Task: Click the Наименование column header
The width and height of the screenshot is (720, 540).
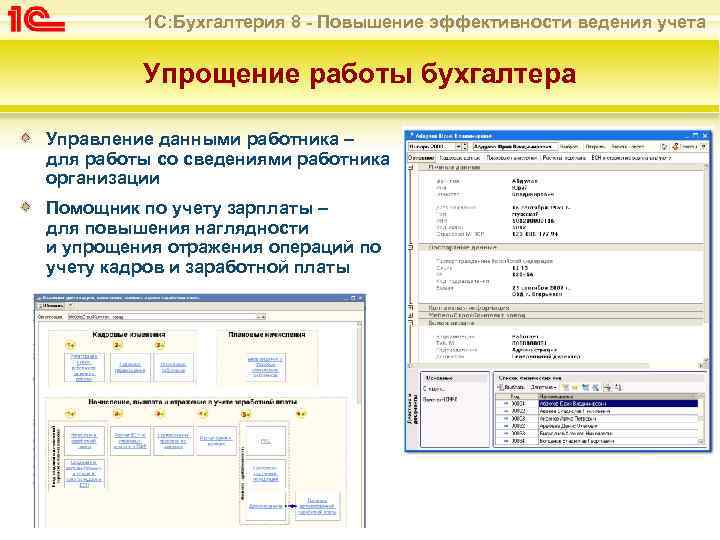Action: 618,396
